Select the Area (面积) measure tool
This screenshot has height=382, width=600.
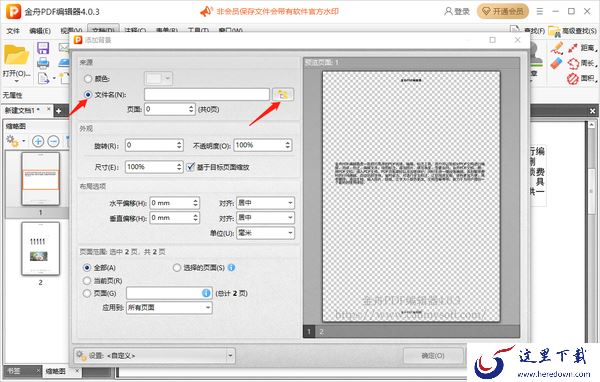[582, 78]
